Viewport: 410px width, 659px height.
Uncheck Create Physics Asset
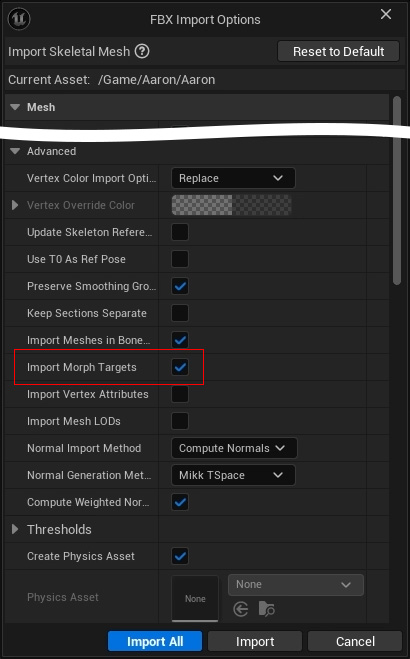(x=180, y=556)
